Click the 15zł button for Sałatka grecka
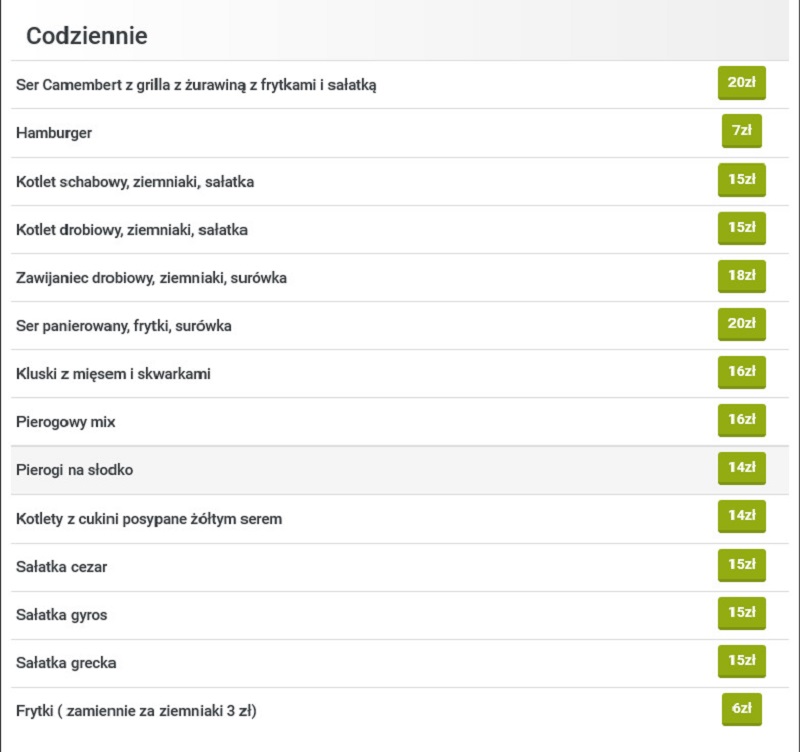 pos(741,661)
